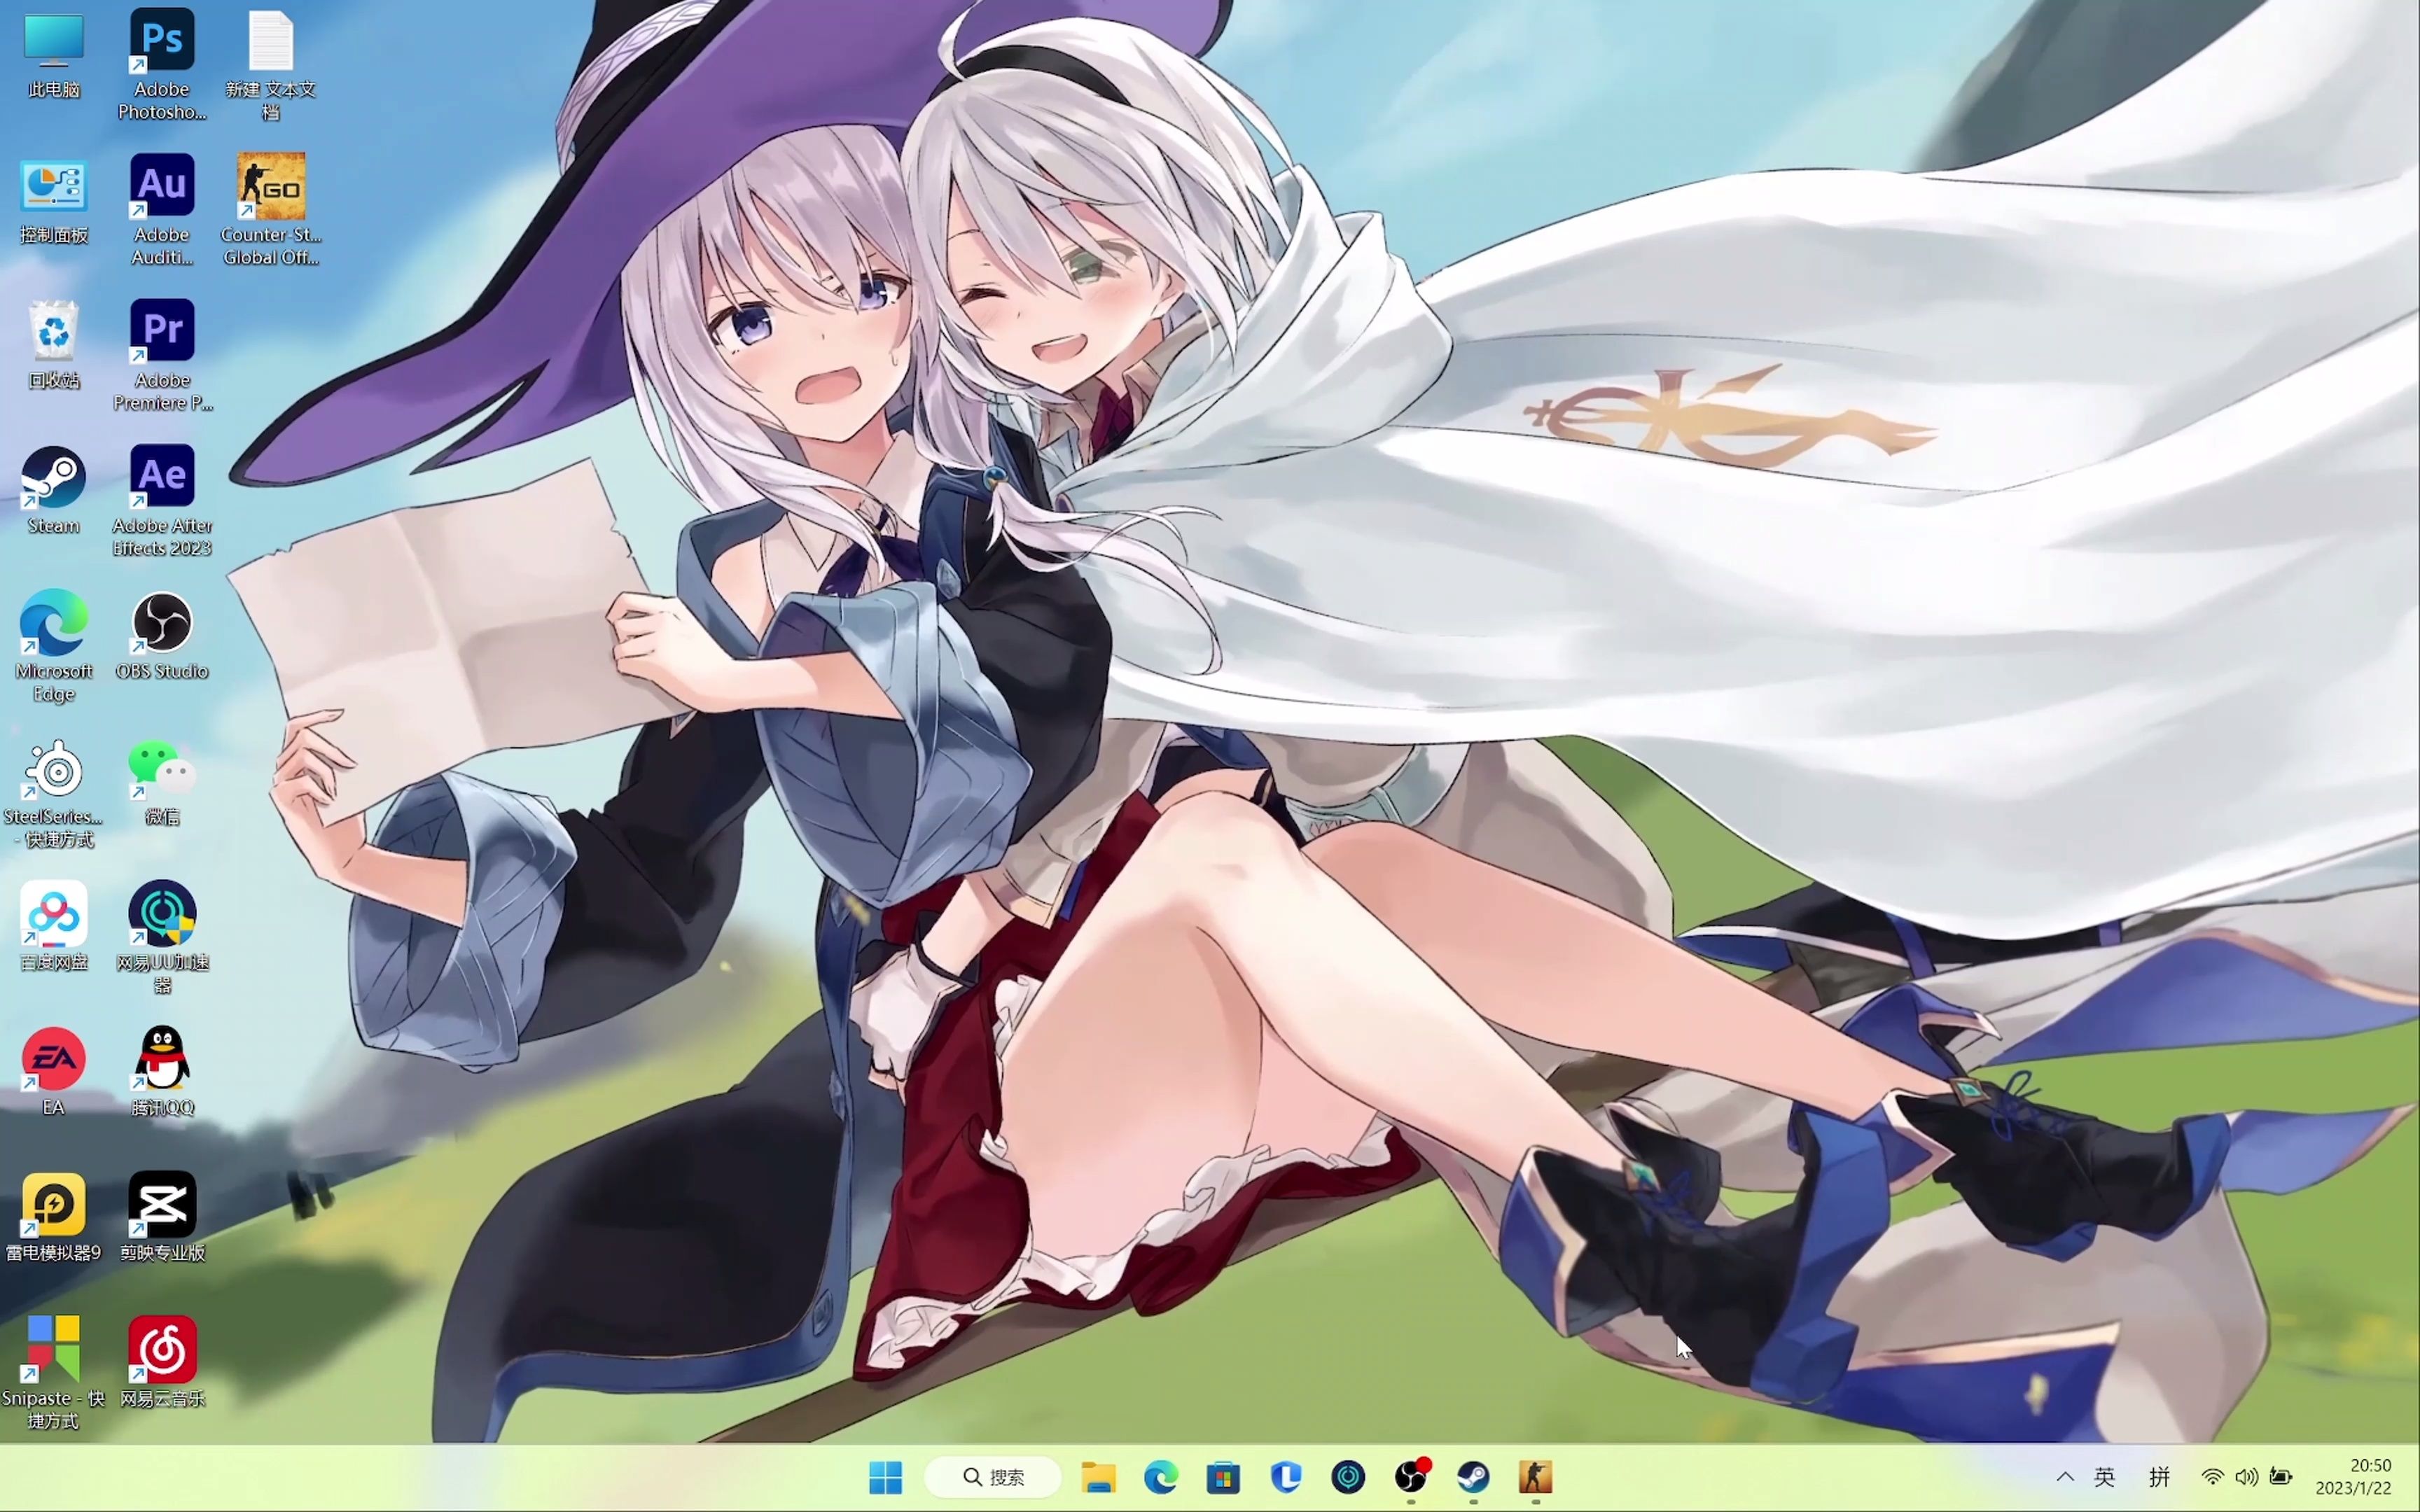This screenshot has width=2420, height=1512.
Task: Open the battery status tray icon
Action: point(2281,1477)
